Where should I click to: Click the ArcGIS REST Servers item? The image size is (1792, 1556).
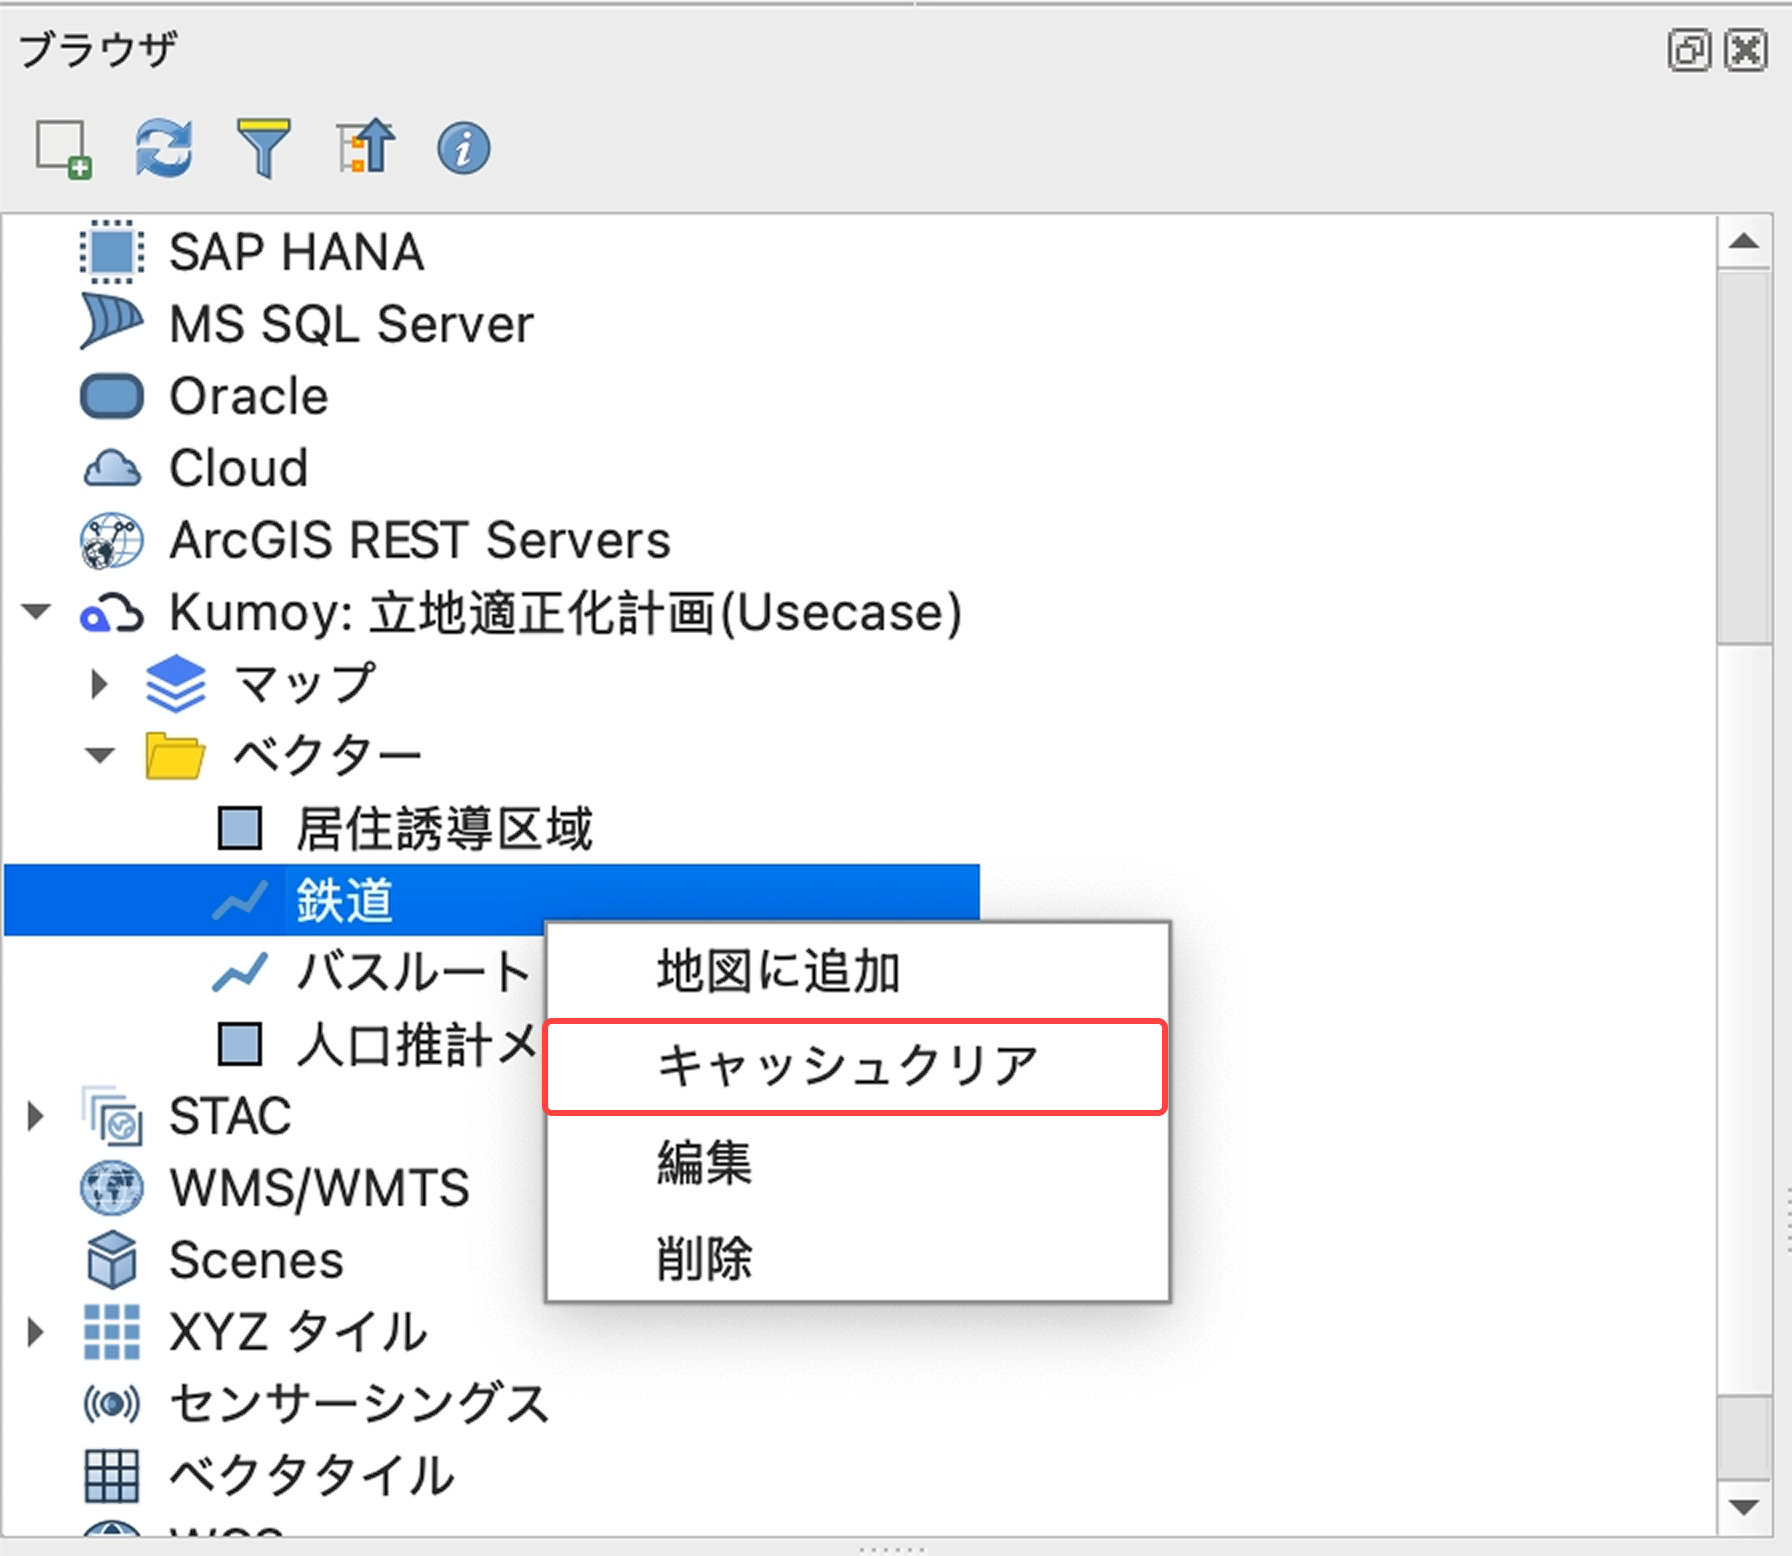[x=418, y=540]
